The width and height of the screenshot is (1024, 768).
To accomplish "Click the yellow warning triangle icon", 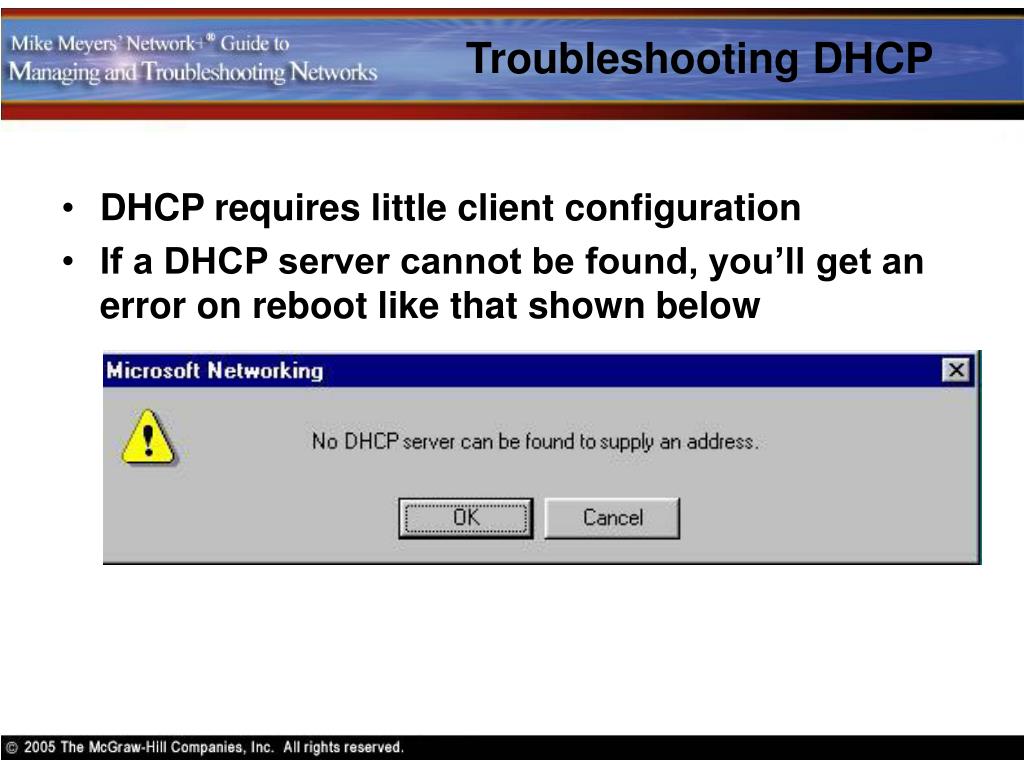I will point(148,438).
